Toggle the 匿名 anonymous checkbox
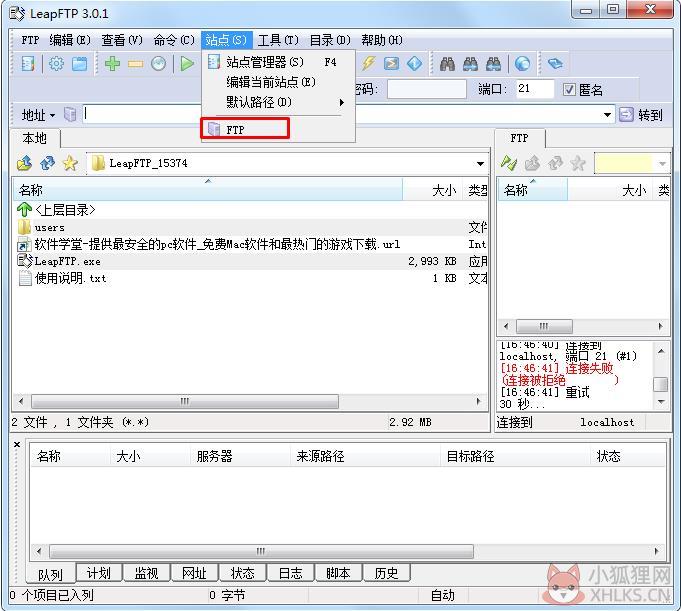Screen dimensions: 681x611 tap(569, 89)
